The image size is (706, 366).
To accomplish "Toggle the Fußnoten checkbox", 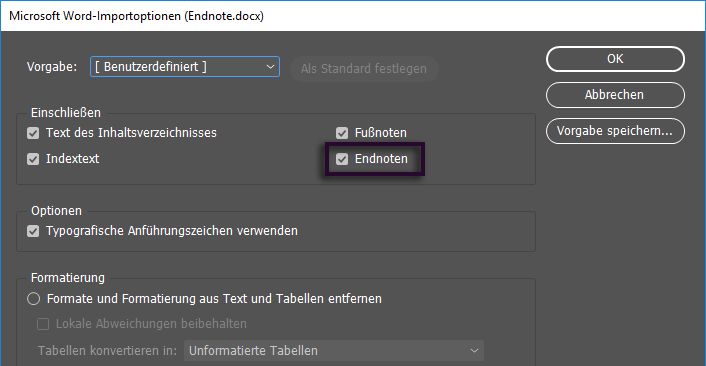I will pos(342,133).
